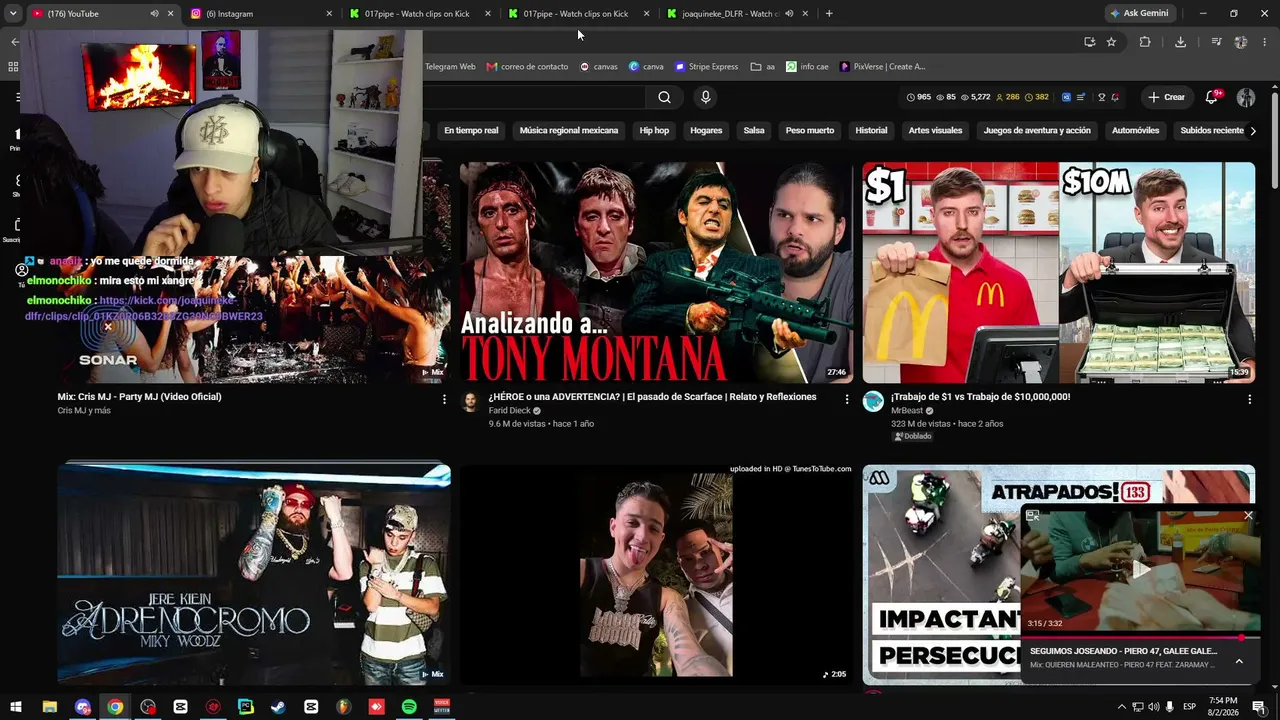This screenshot has width=1280, height=720.
Task: Open options for MrBeast $1 vs $10,000,000 video
Action: 1249,399
